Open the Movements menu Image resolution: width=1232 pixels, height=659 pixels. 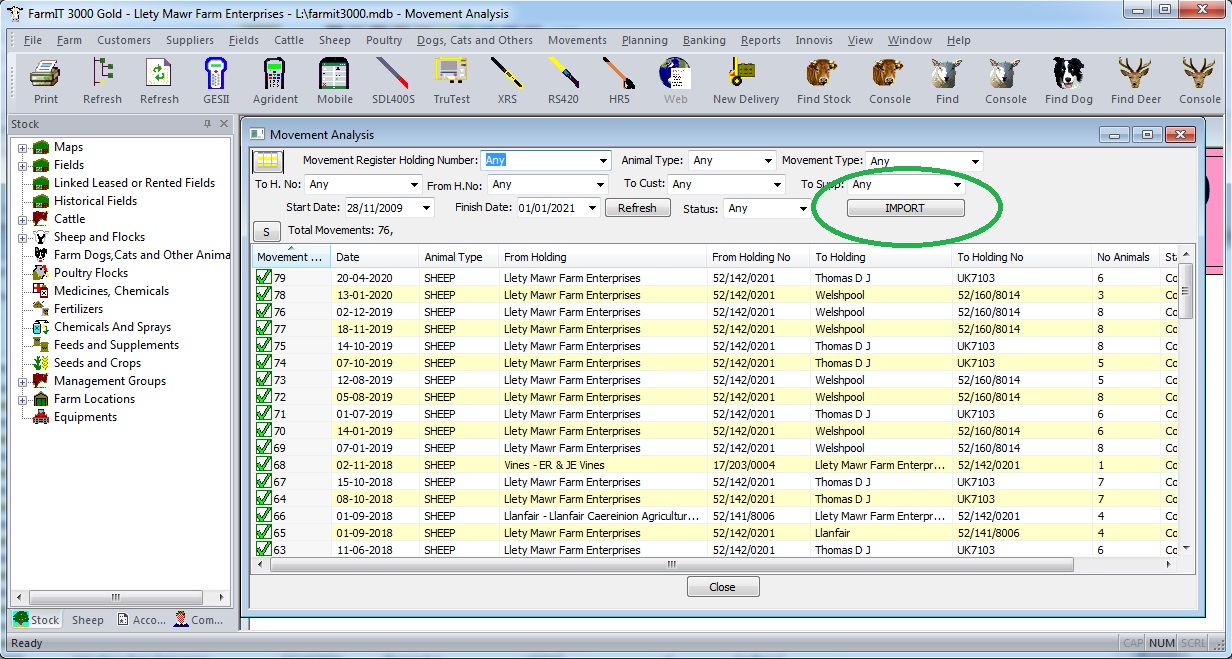(x=577, y=40)
